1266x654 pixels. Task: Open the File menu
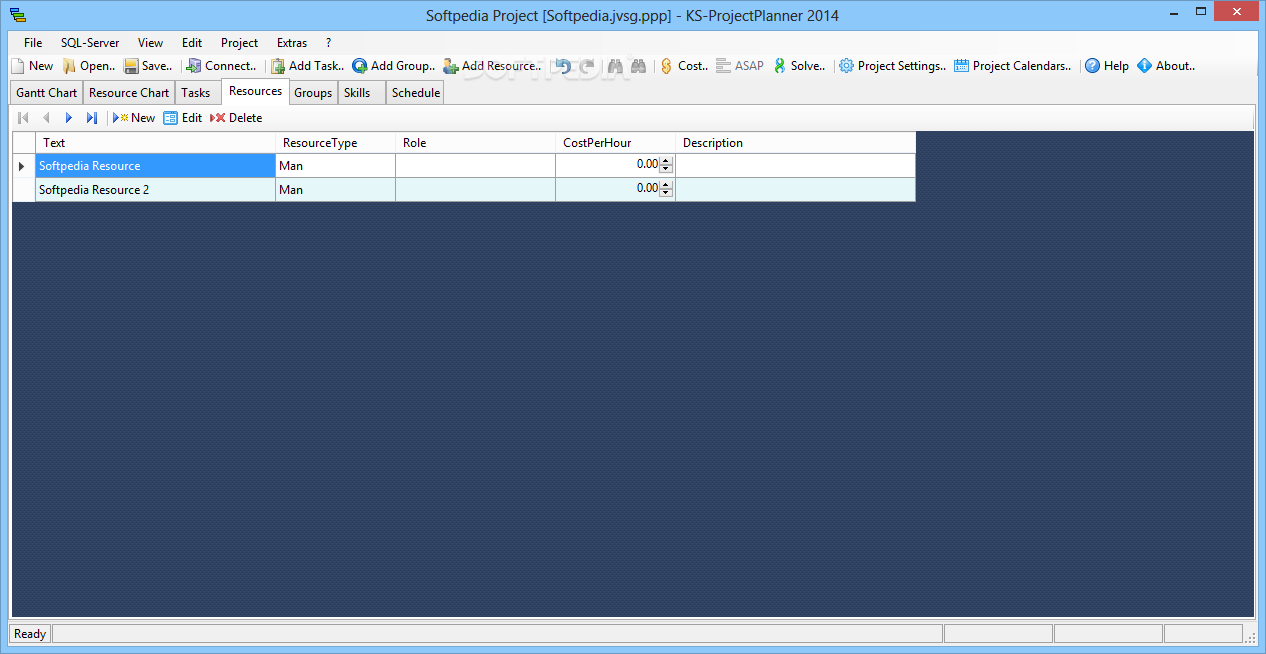[x=33, y=43]
